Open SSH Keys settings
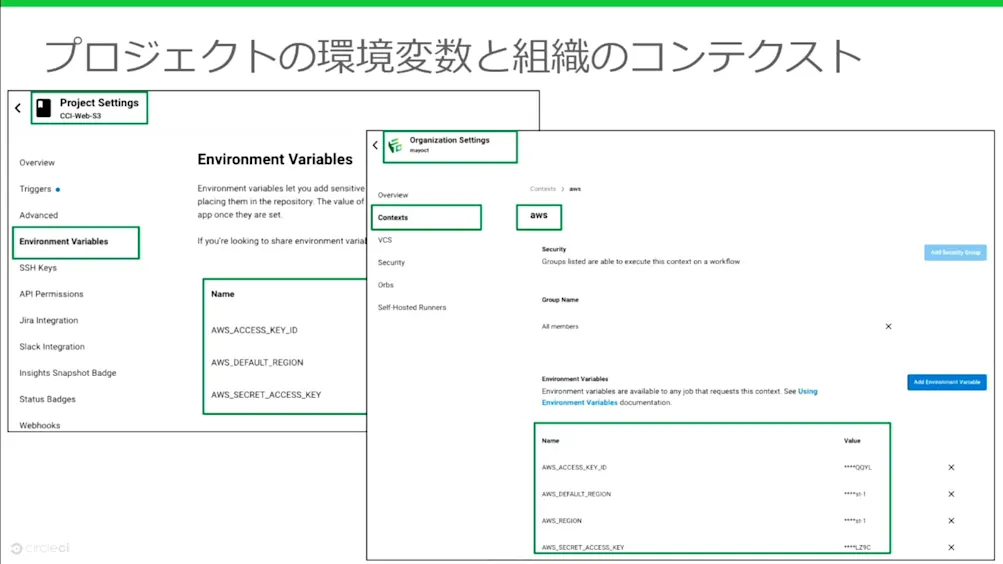Screen dimensions: 1003x564 [38, 268]
